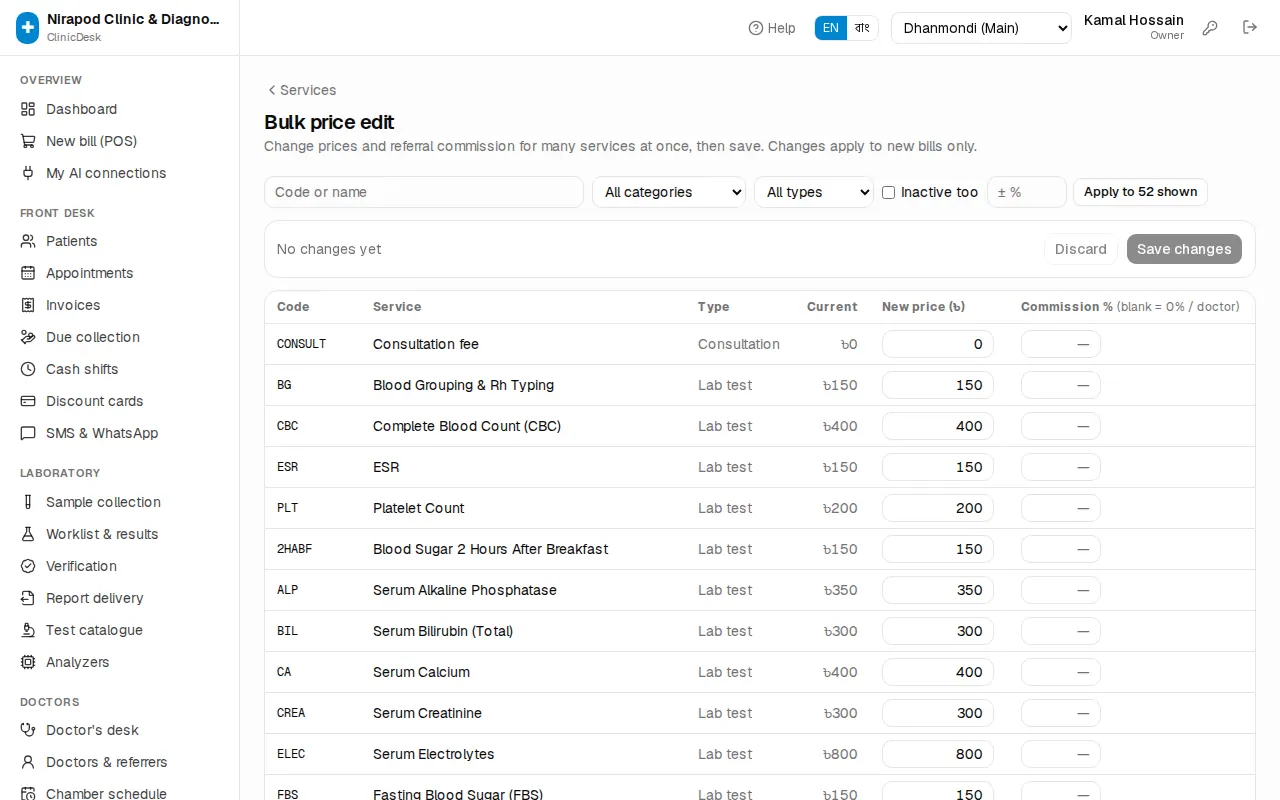Go back to Services
Screen dimensions: 1280x800
pos(301,90)
